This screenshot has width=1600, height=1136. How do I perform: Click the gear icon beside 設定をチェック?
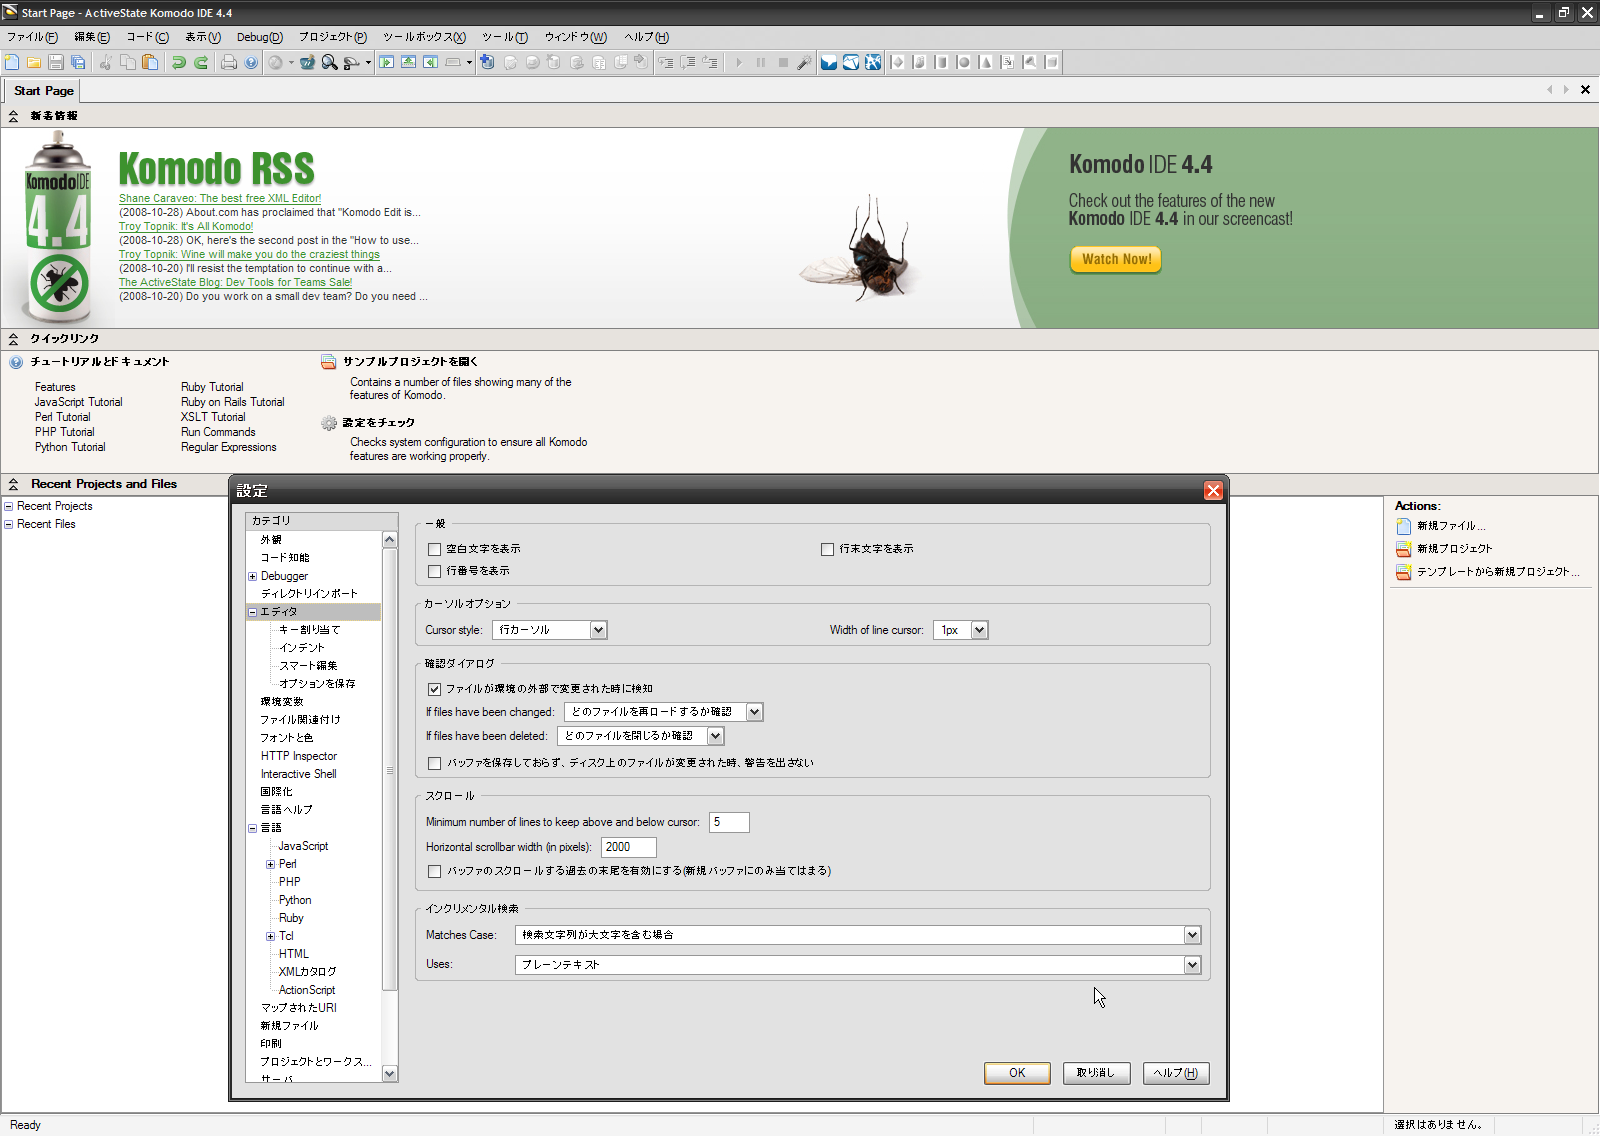(x=329, y=423)
